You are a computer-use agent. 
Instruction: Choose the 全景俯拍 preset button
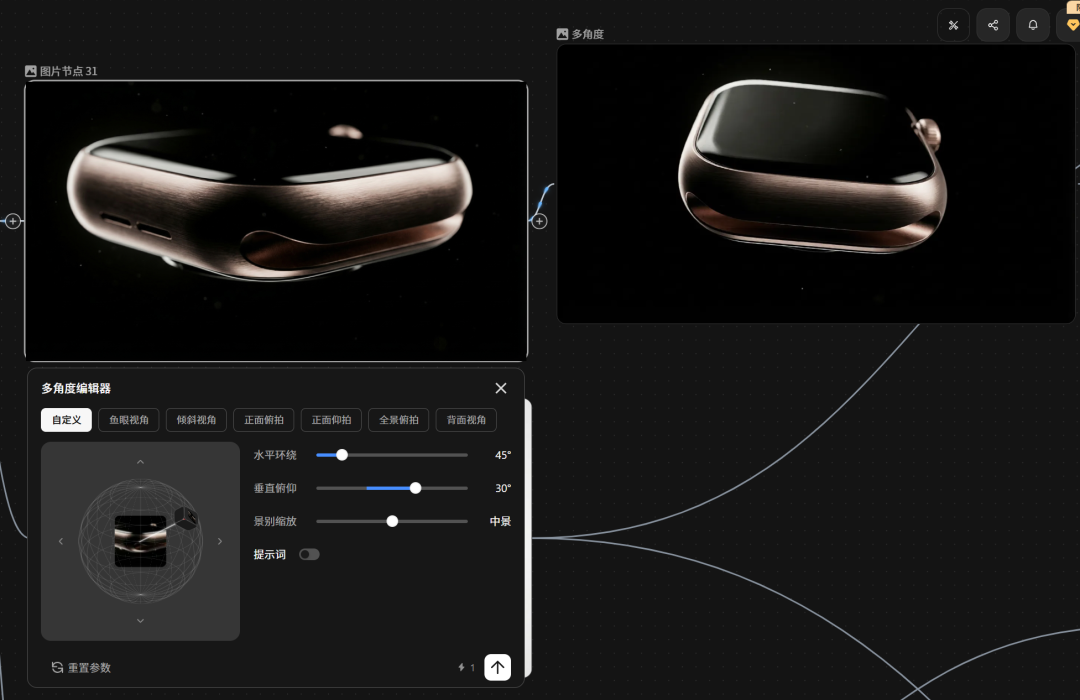click(399, 420)
